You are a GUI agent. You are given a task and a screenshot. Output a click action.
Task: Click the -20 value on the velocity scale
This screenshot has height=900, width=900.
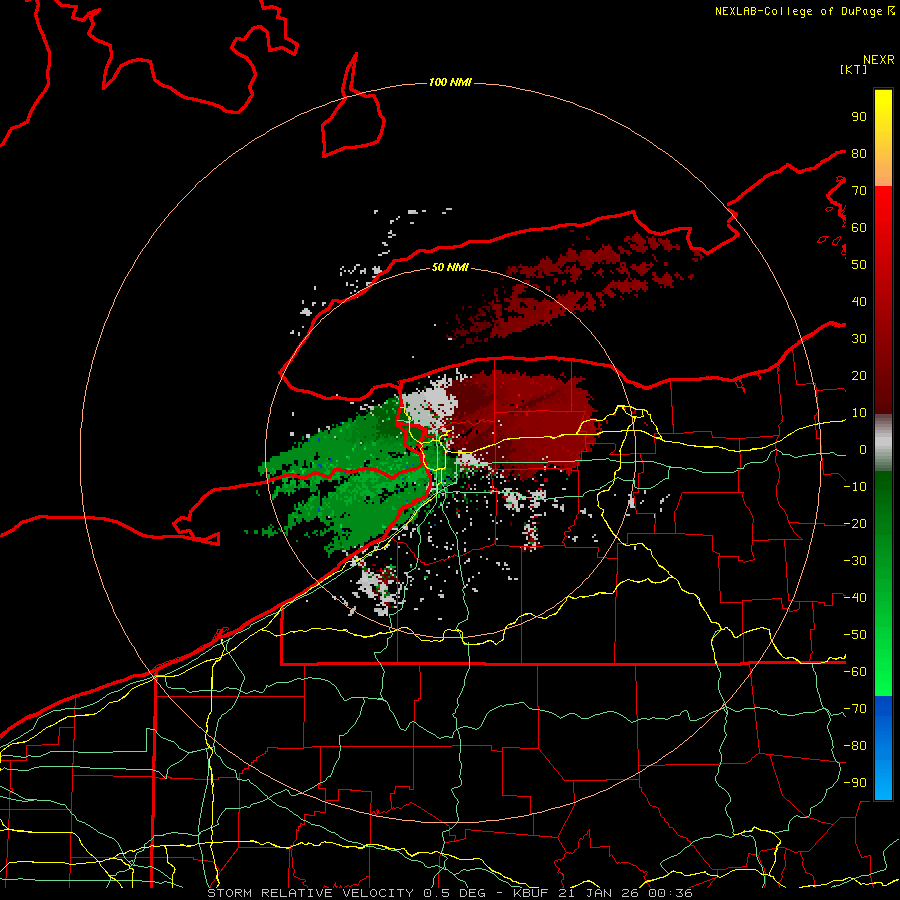855,524
